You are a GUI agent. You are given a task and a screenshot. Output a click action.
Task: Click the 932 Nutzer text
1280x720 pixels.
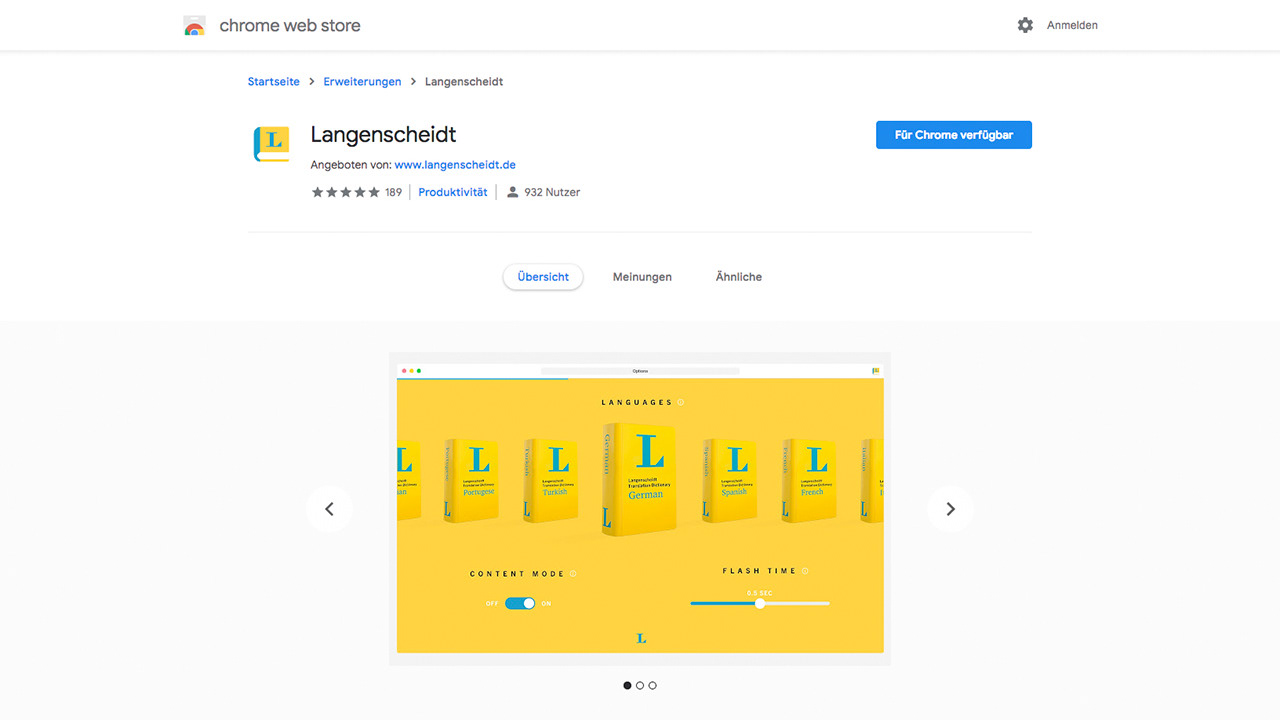[552, 192]
